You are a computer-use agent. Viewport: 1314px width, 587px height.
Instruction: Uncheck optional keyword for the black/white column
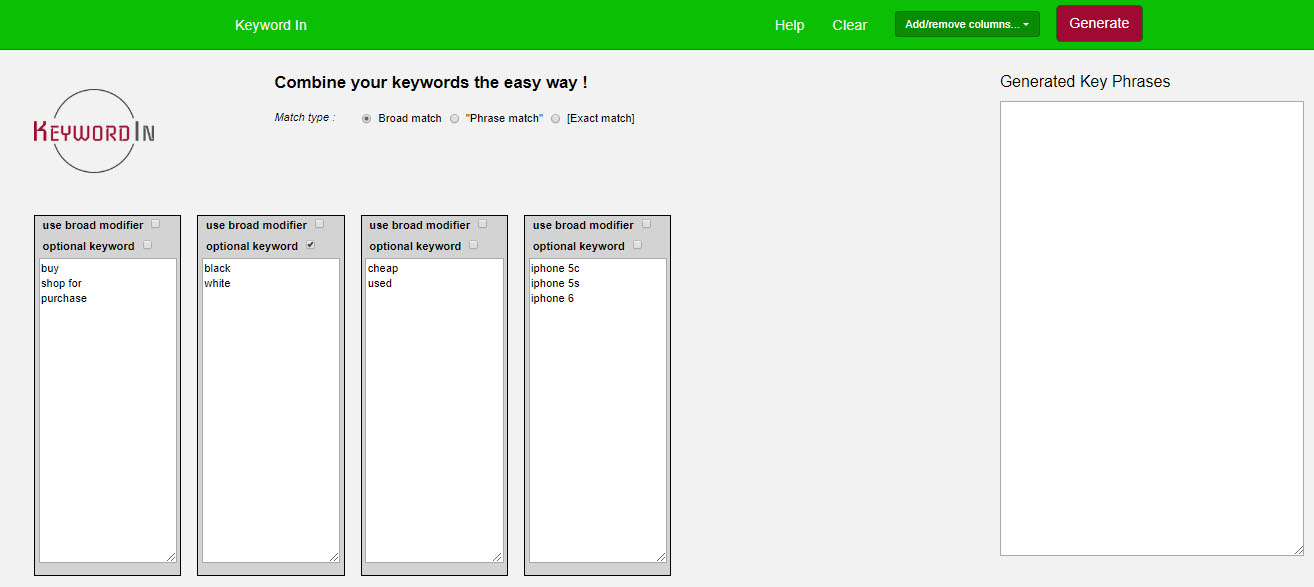click(310, 245)
